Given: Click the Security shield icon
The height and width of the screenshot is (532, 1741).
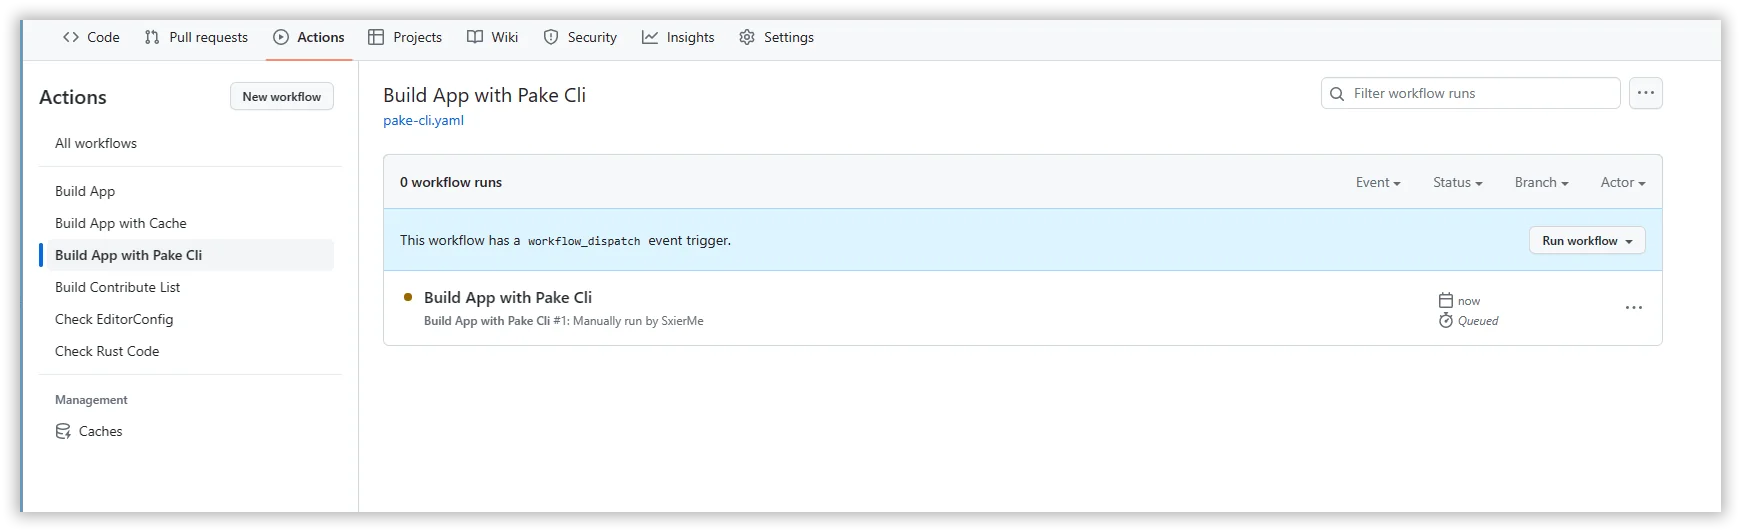Looking at the screenshot, I should click(x=551, y=37).
